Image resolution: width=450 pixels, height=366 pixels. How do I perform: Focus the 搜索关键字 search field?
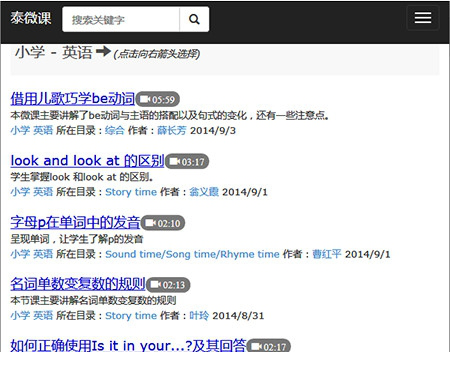pos(121,19)
